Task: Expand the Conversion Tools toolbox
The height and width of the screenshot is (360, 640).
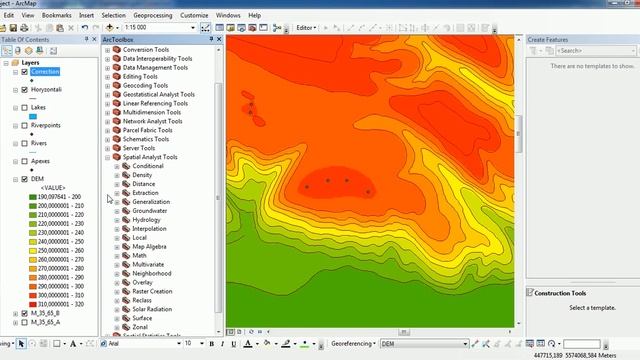Action: pos(108,50)
